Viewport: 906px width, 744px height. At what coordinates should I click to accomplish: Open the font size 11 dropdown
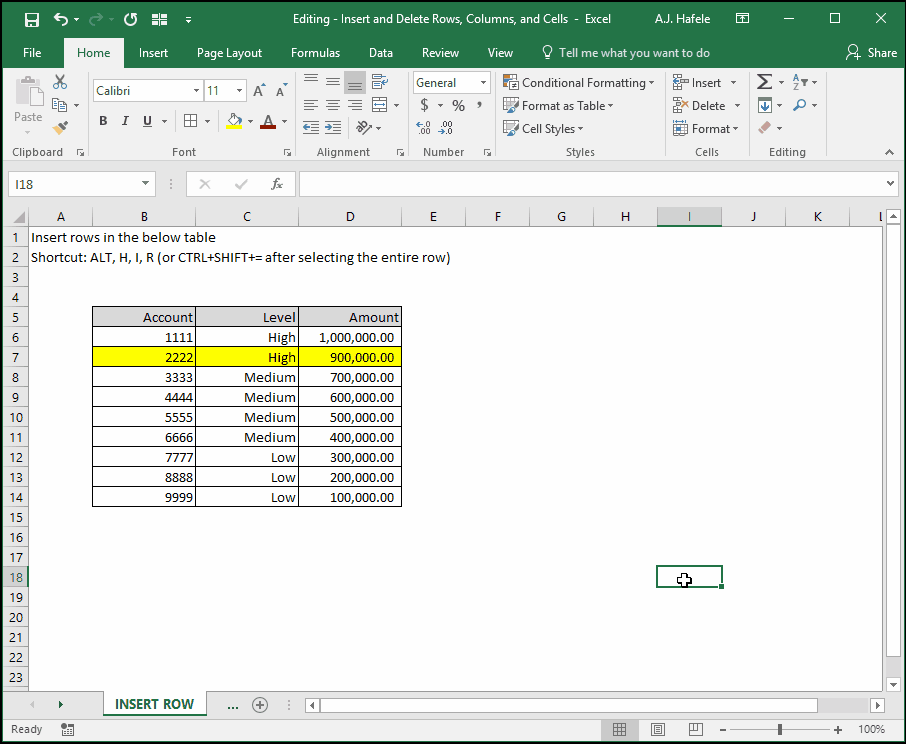click(x=239, y=91)
